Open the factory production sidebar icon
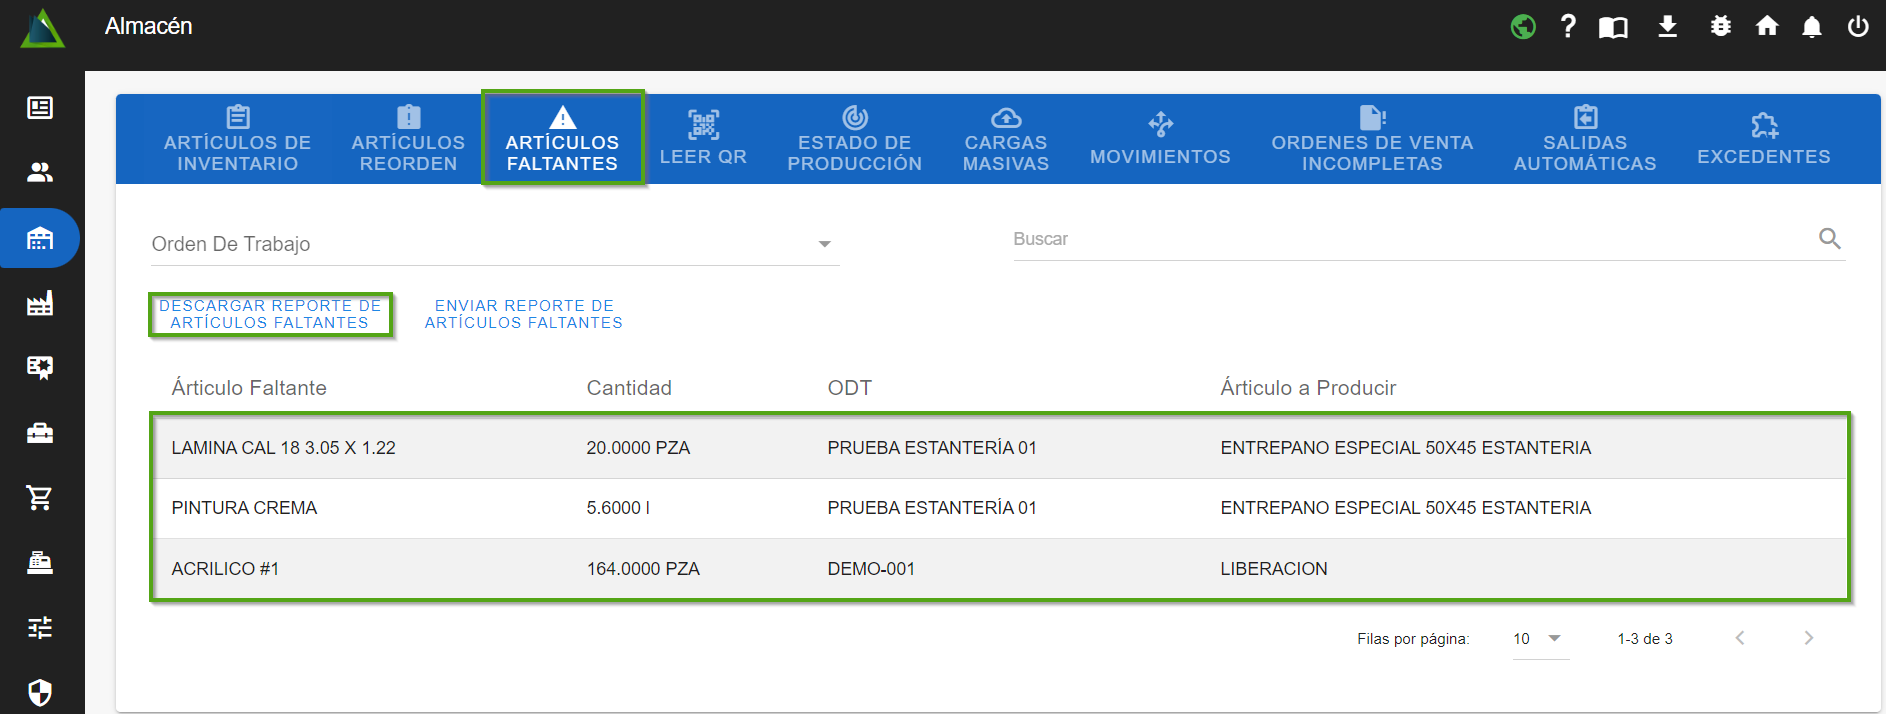Screen dimensions: 1886x714 (x=40, y=304)
